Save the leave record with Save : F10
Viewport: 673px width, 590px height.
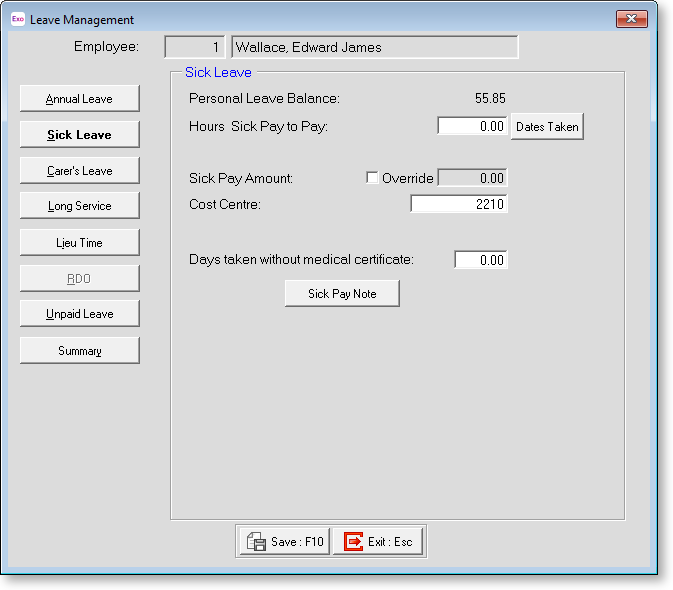[284, 542]
